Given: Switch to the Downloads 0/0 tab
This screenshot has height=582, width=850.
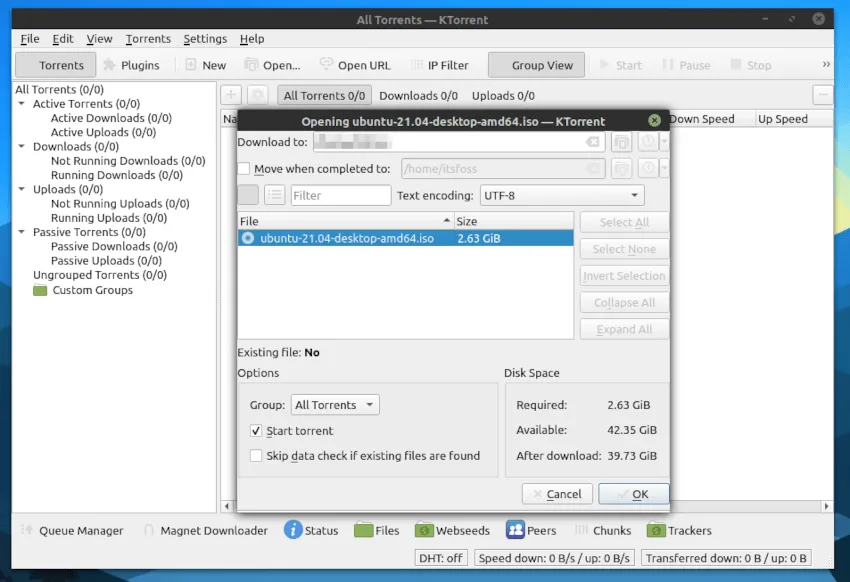Looking at the screenshot, I should [x=418, y=96].
